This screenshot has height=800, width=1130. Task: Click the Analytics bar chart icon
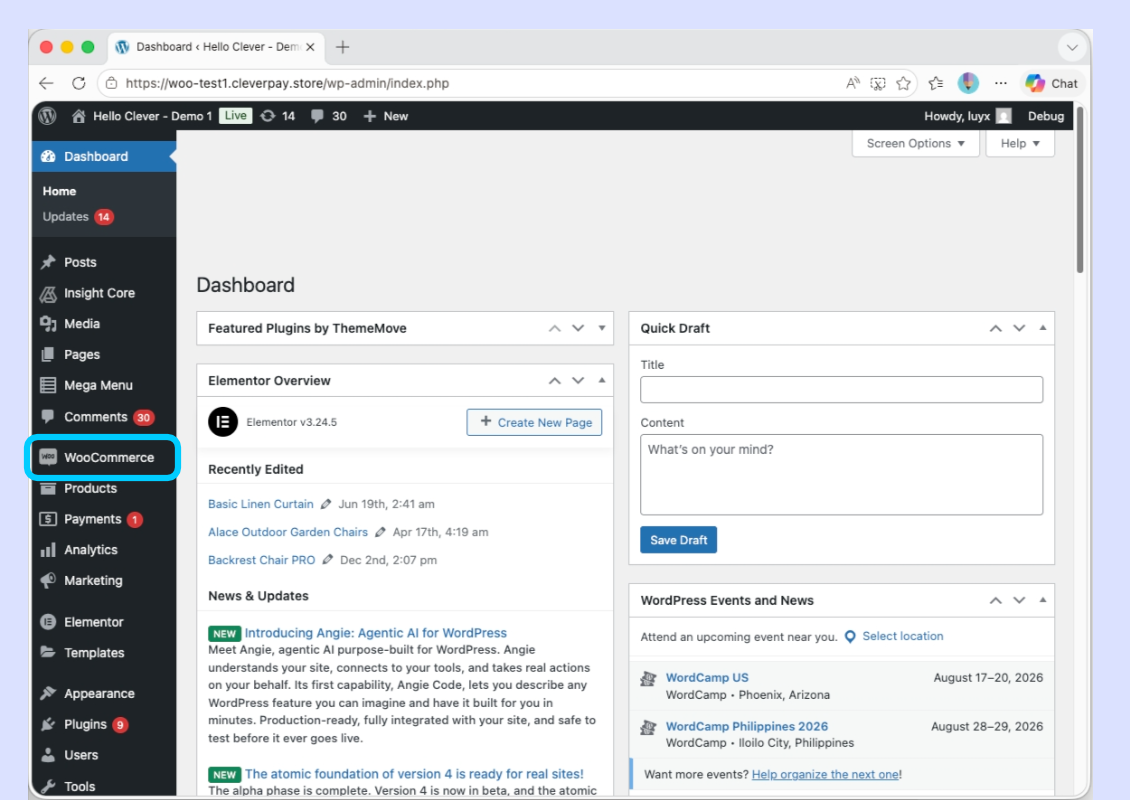pos(48,550)
